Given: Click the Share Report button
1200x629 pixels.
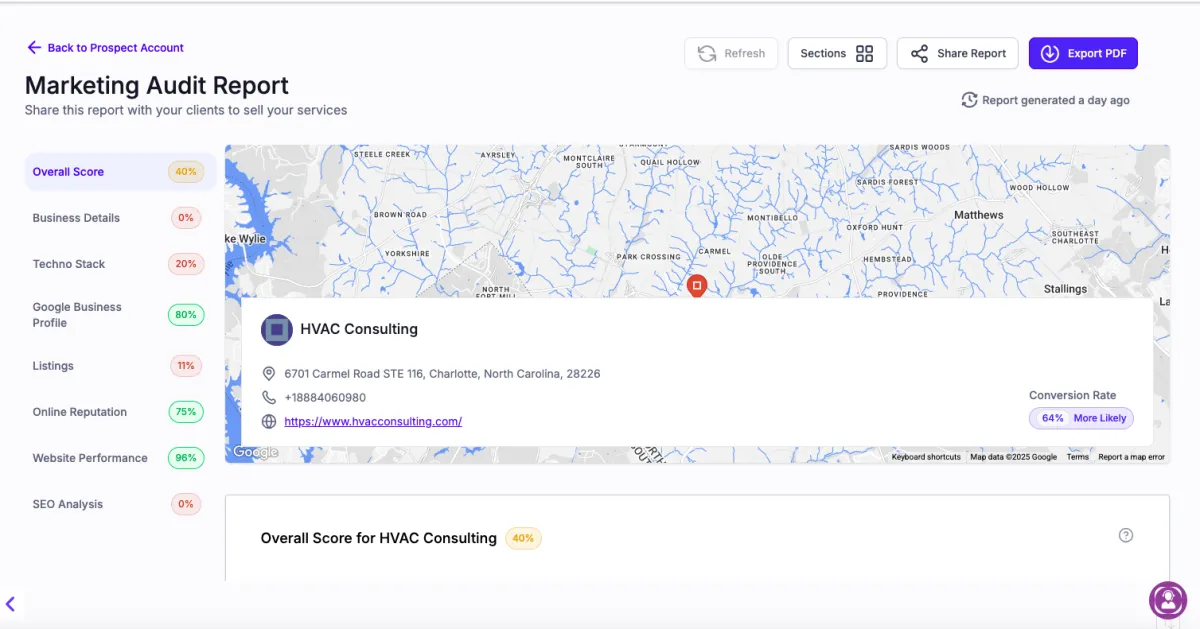Looking at the screenshot, I should (x=958, y=53).
